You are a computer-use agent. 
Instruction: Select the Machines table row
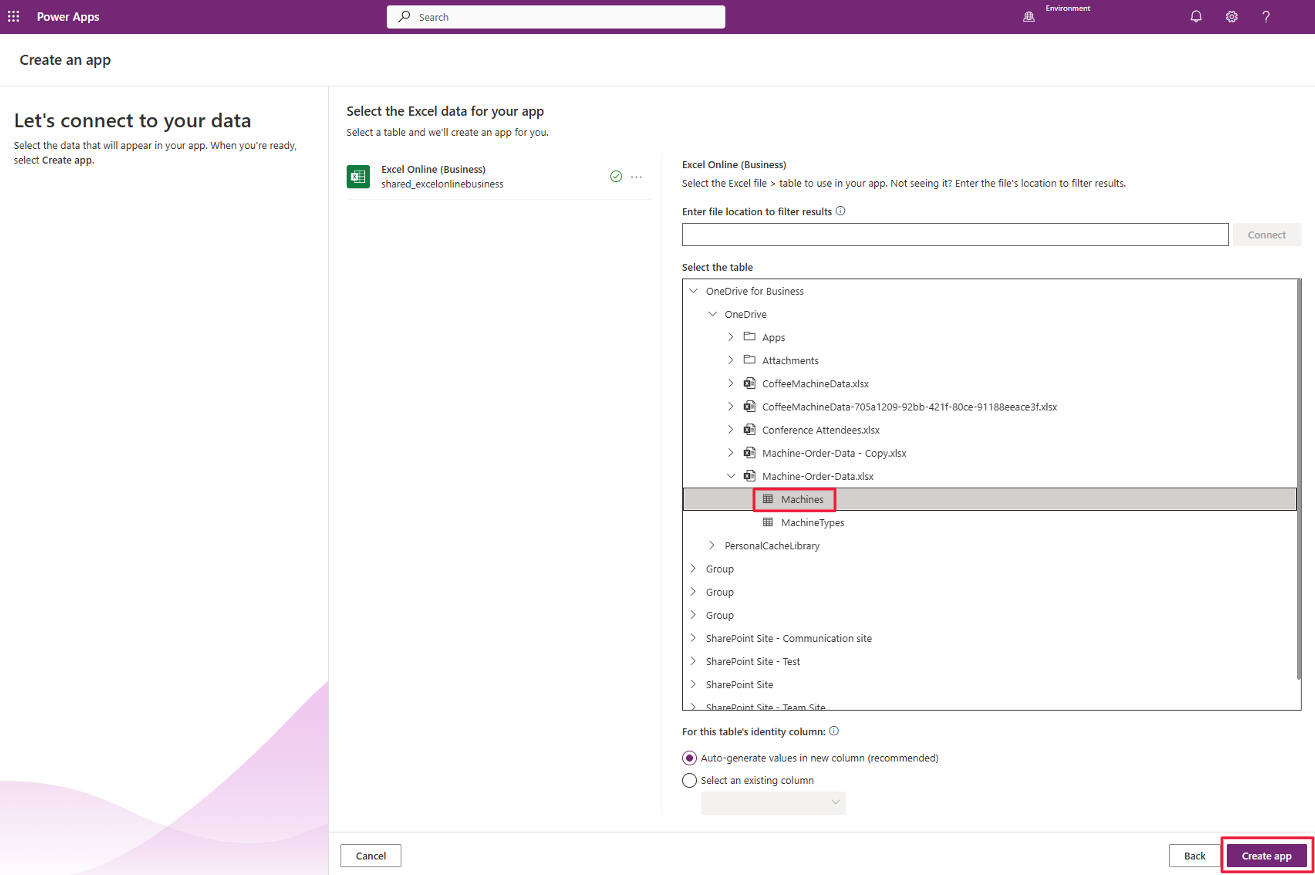coord(990,499)
